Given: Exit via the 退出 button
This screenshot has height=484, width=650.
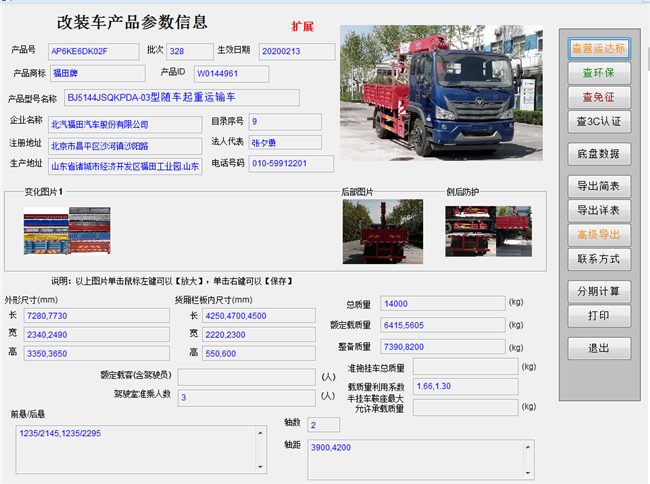Looking at the screenshot, I should point(599,348).
